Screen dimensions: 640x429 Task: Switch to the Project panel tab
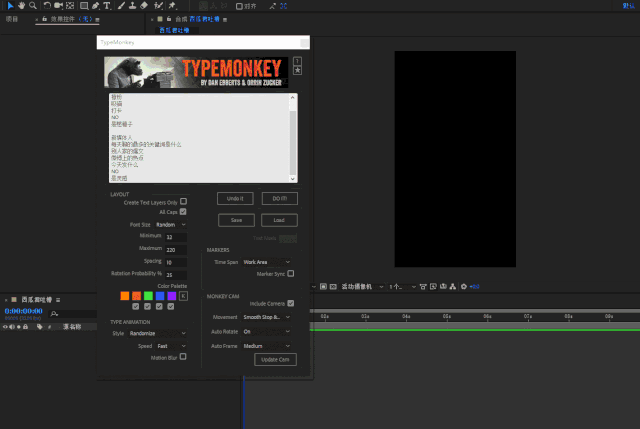12,19
